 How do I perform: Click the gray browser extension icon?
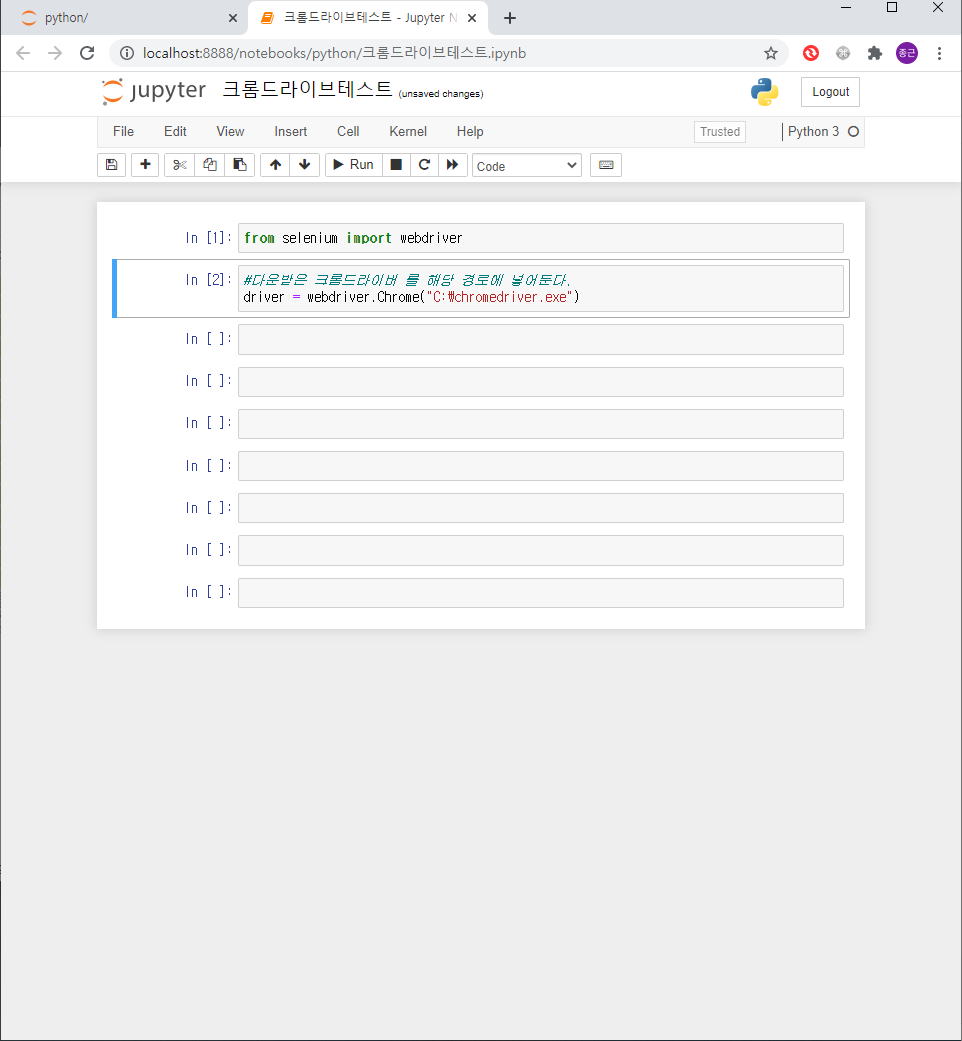[843, 53]
